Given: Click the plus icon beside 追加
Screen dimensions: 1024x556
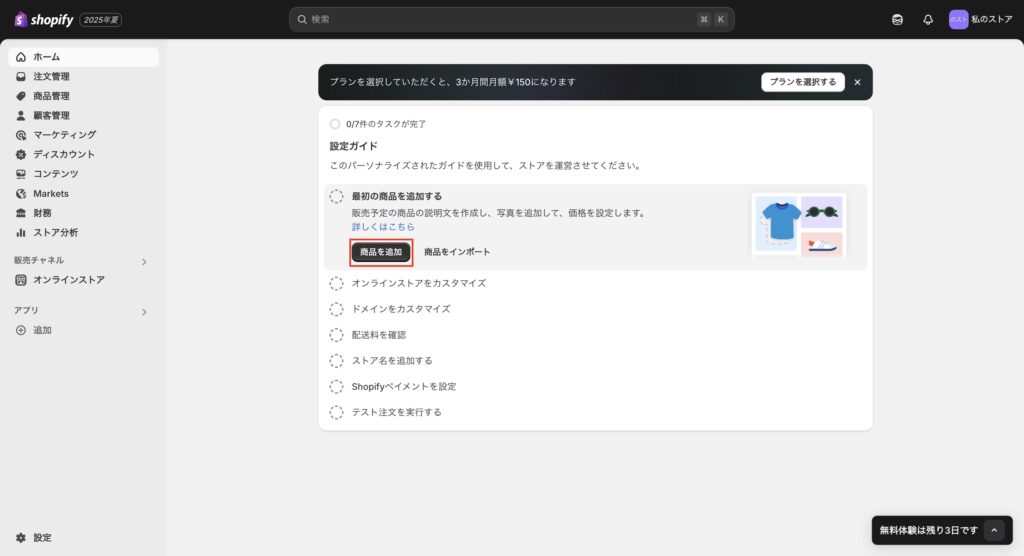Looking at the screenshot, I should tap(21, 330).
